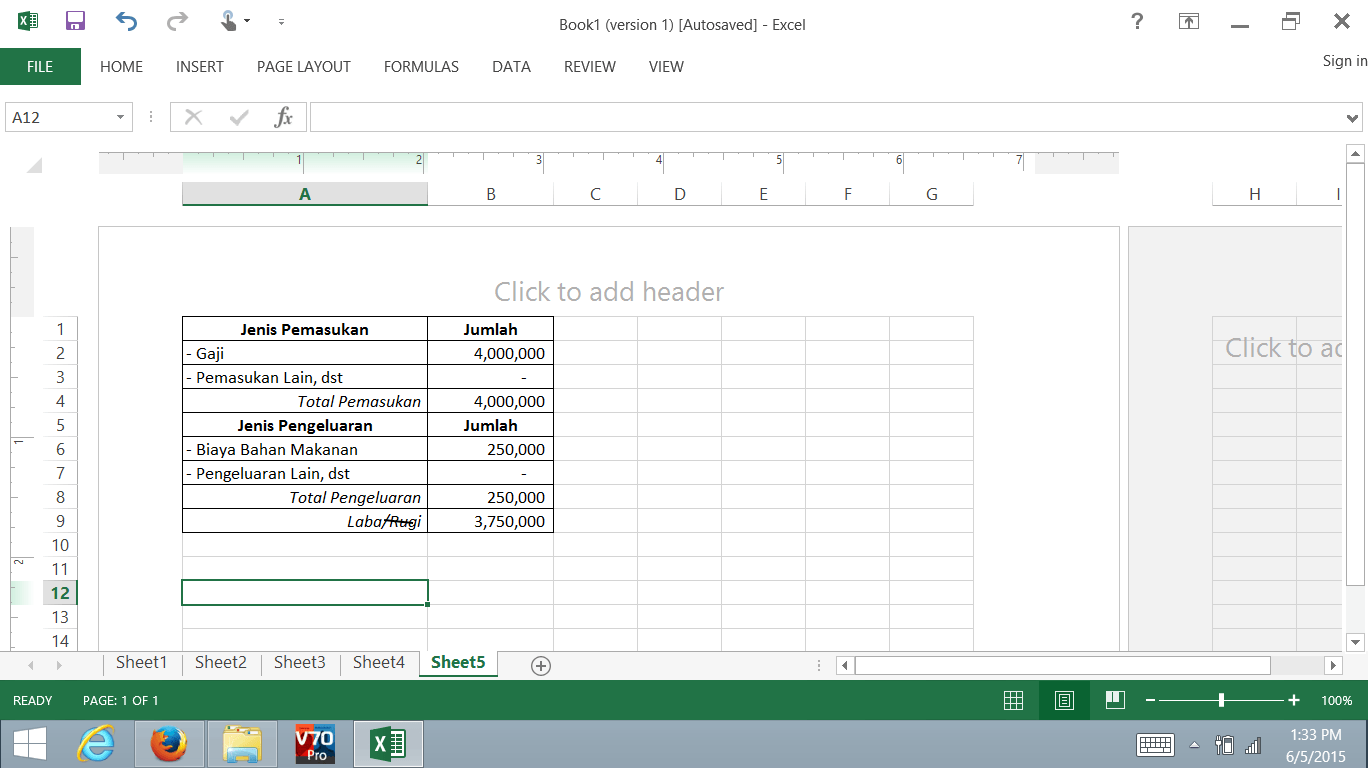Switch to Sheet2 tab

[x=221, y=662]
